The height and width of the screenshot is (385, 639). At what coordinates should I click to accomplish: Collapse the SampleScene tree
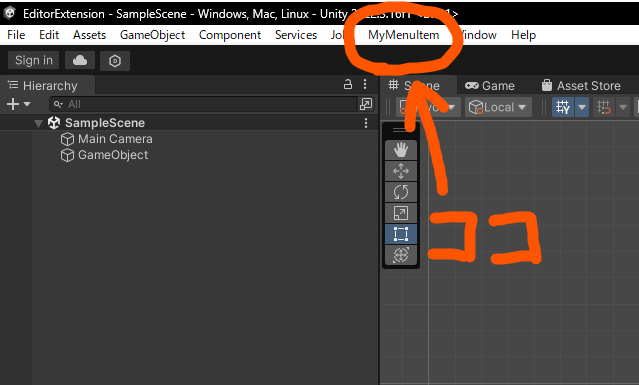coord(38,123)
